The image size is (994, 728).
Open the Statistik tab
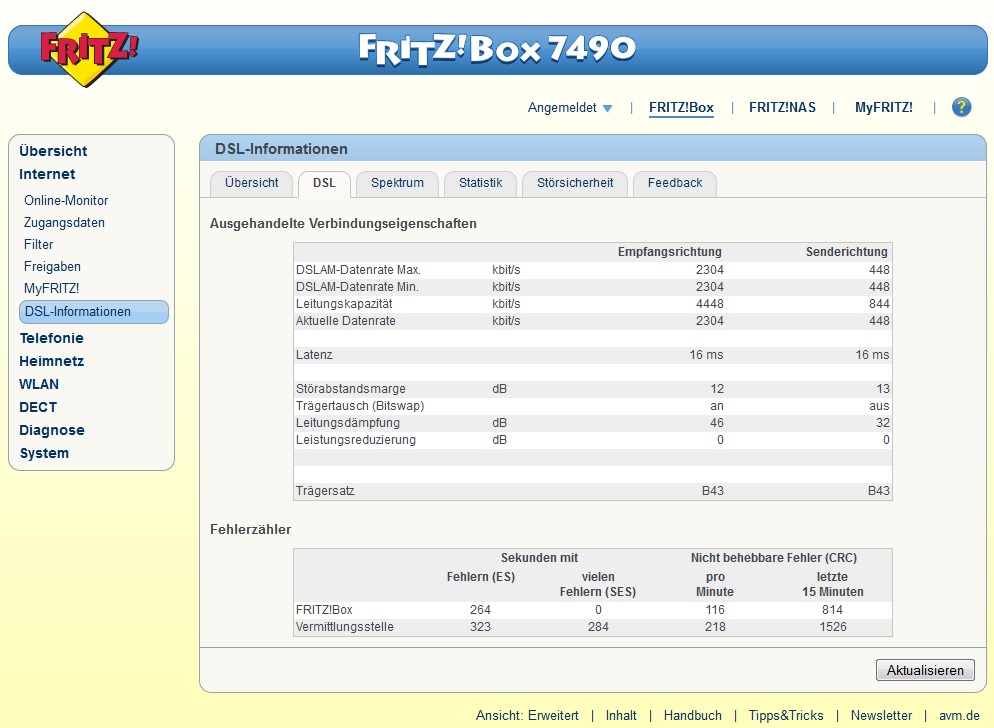480,183
